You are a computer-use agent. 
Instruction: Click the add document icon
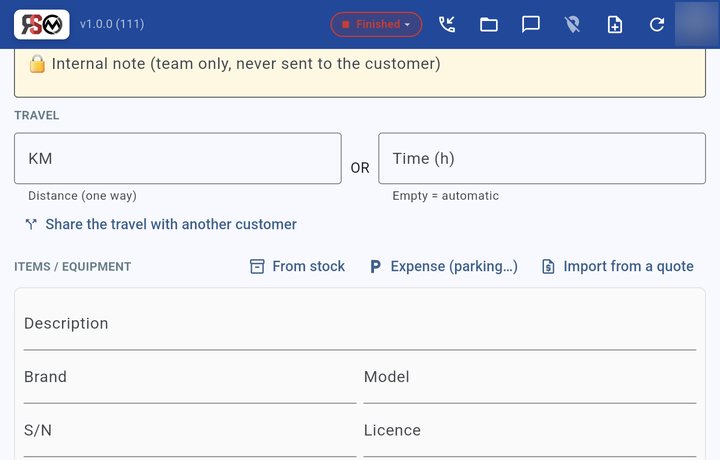point(614,24)
